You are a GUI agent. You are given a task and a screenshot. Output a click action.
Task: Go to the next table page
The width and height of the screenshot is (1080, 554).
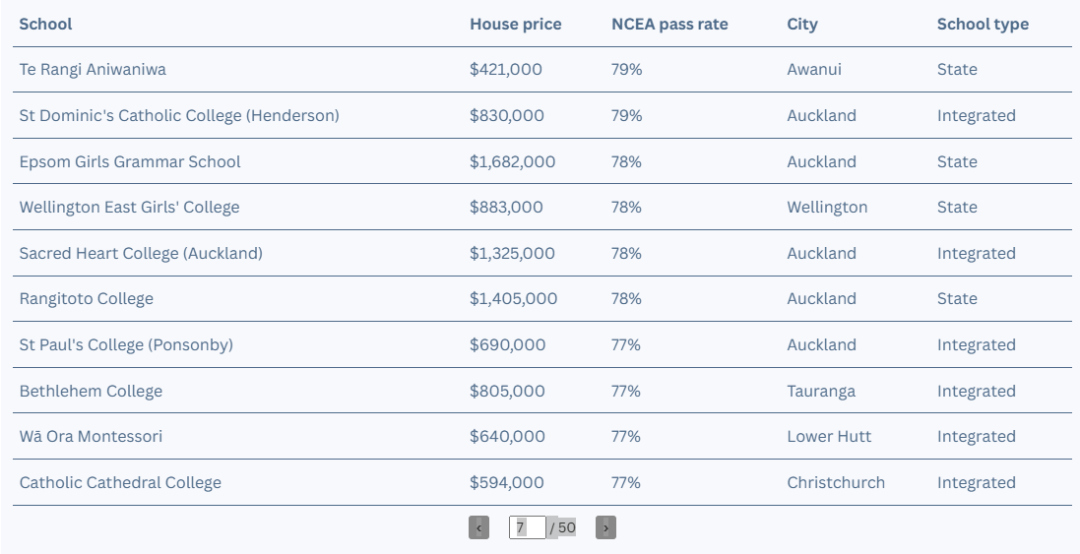point(605,528)
